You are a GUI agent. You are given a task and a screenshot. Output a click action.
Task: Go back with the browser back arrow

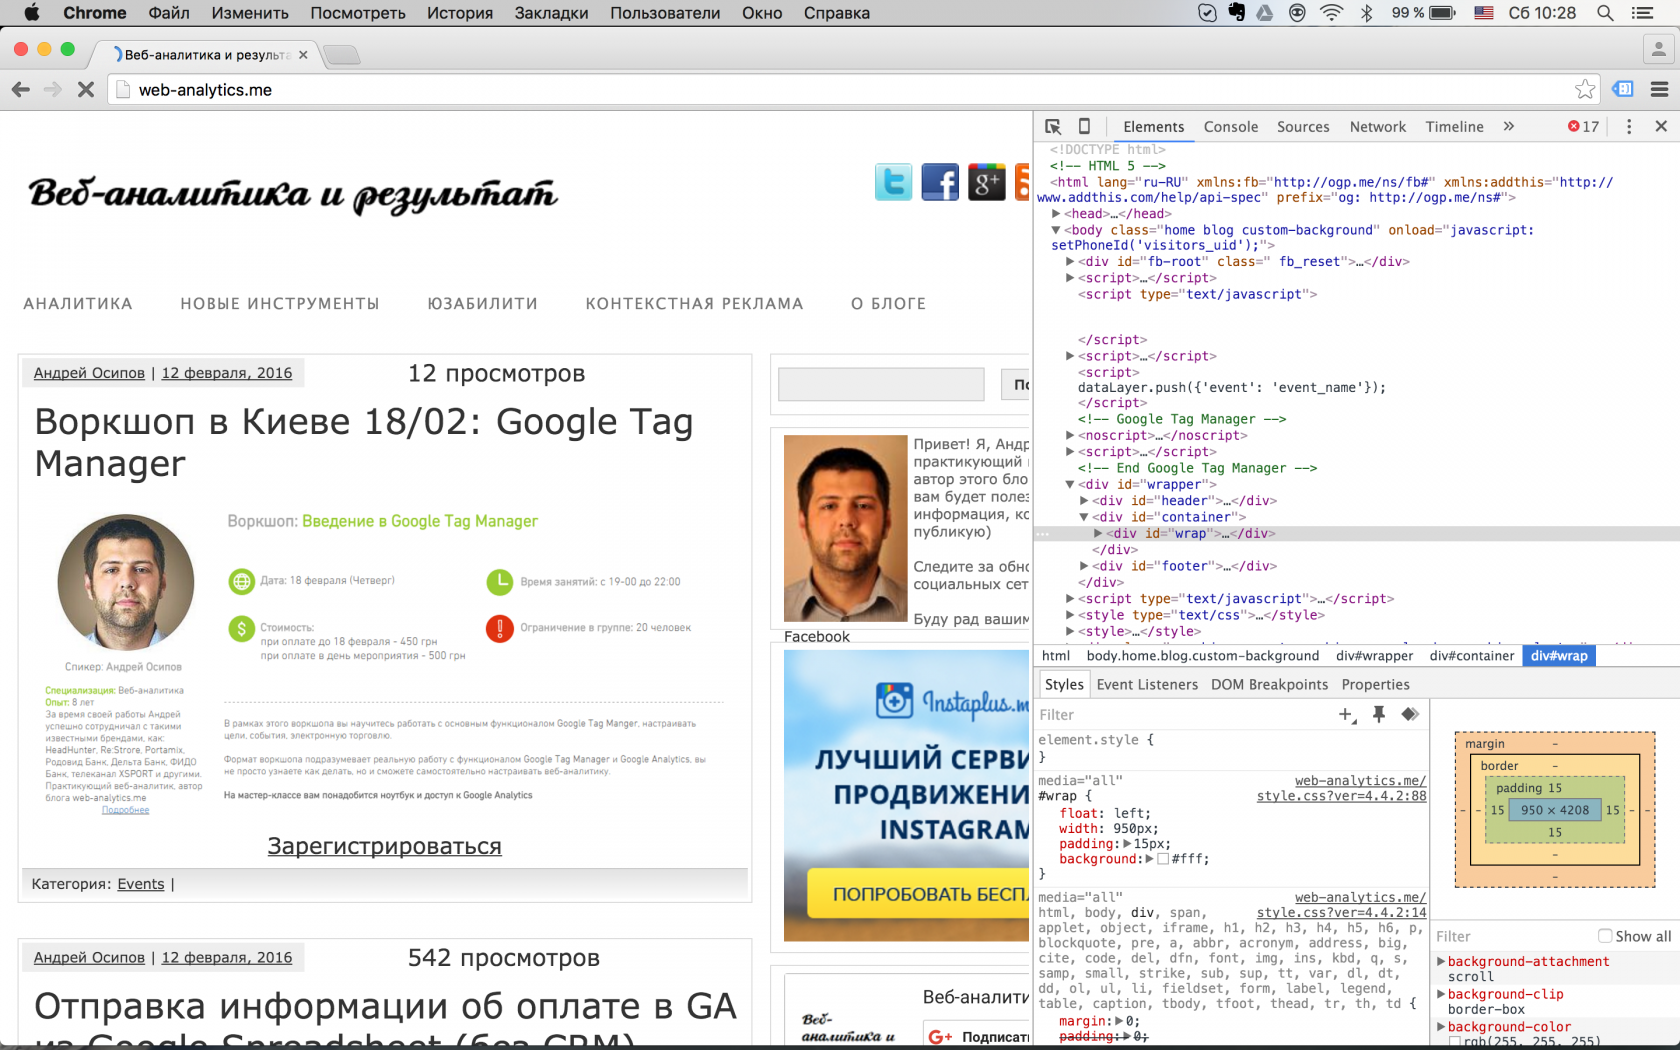click(x=21, y=90)
